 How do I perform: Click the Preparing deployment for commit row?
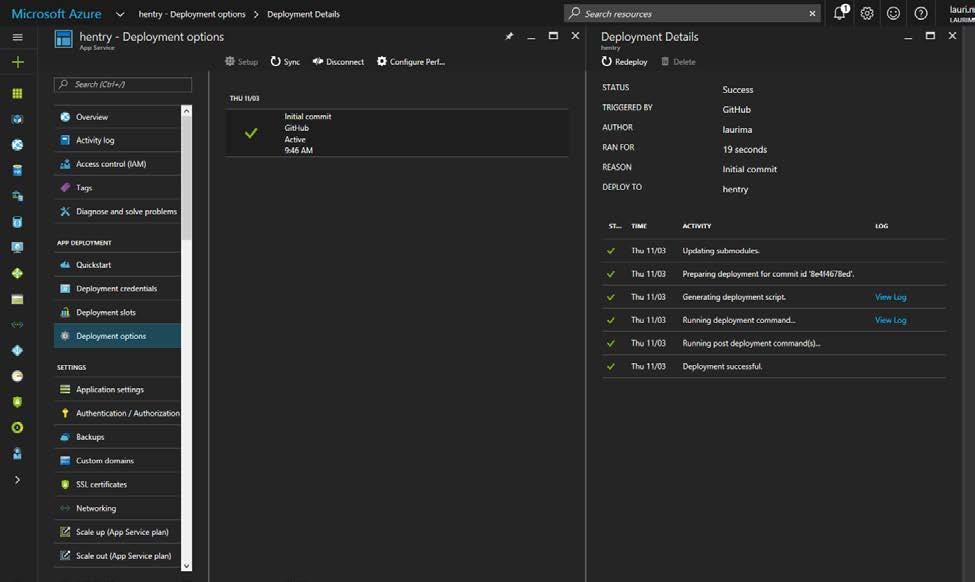pyautogui.click(x=774, y=274)
